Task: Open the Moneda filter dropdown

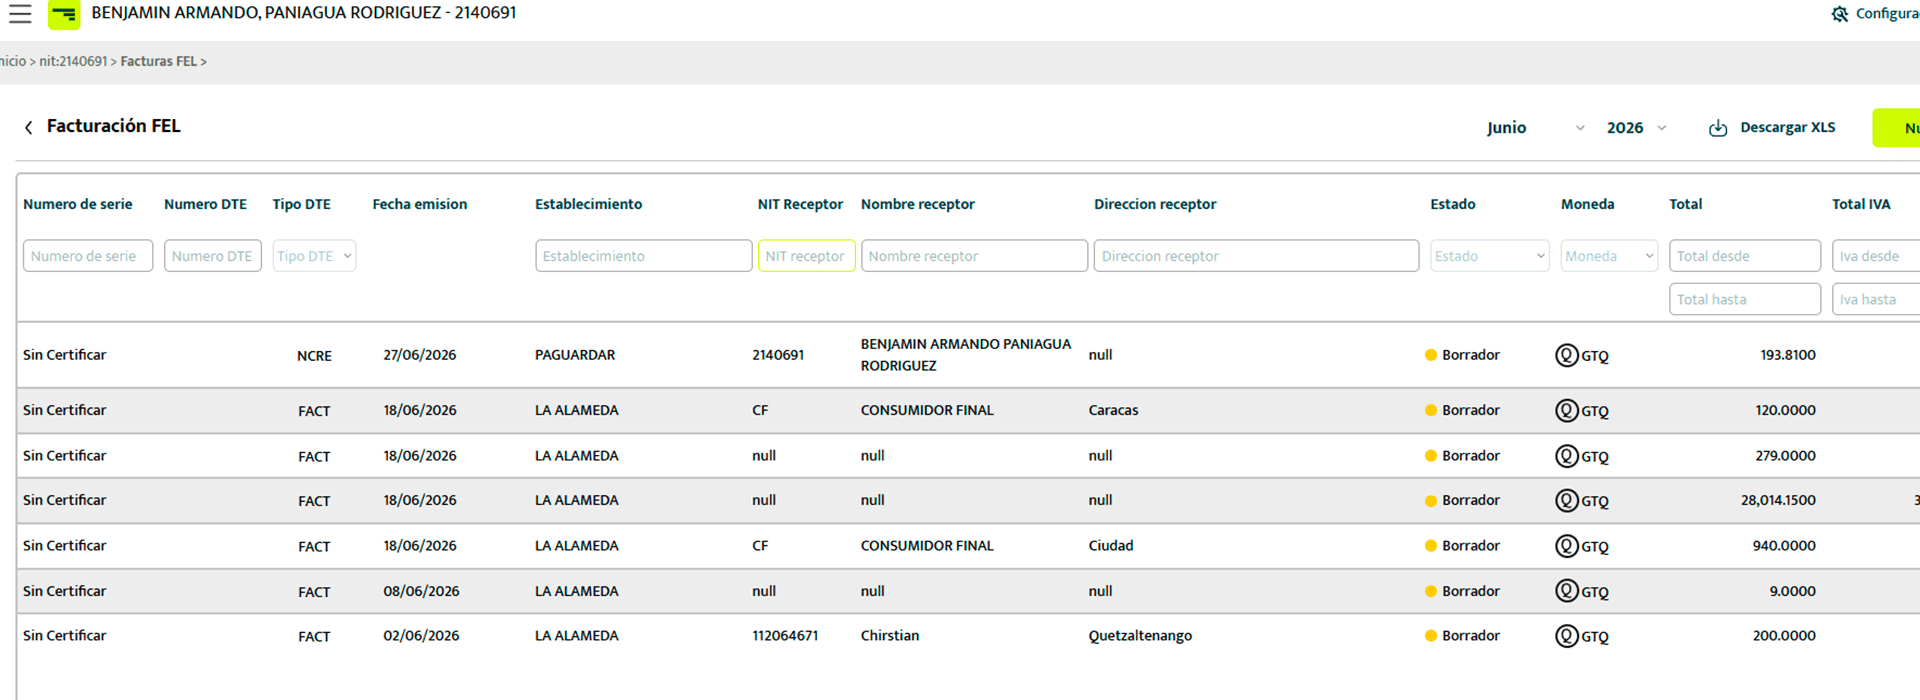Action: click(x=1609, y=256)
